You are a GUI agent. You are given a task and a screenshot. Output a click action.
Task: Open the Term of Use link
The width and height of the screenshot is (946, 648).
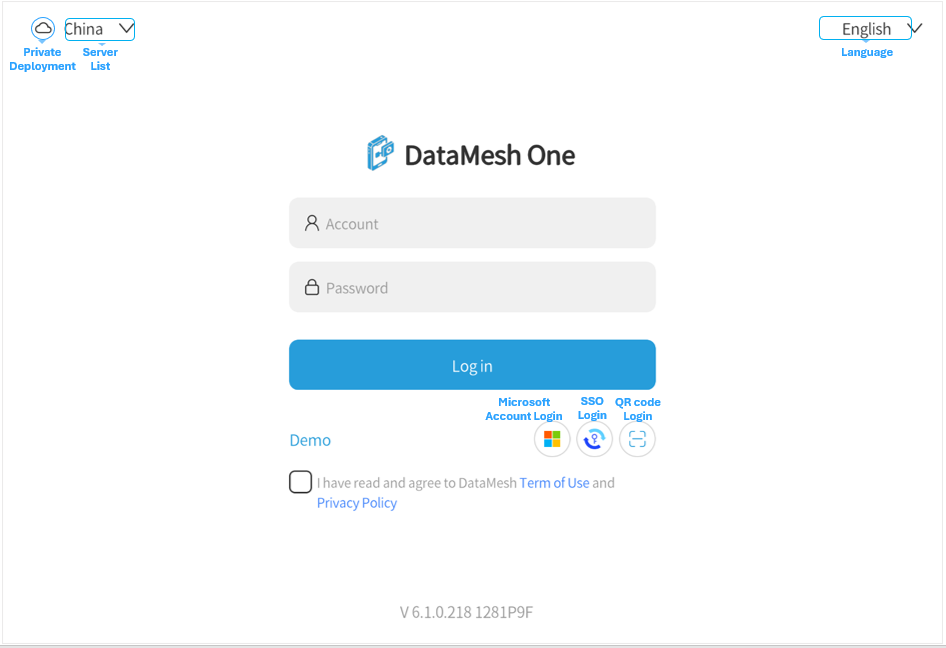(x=554, y=483)
